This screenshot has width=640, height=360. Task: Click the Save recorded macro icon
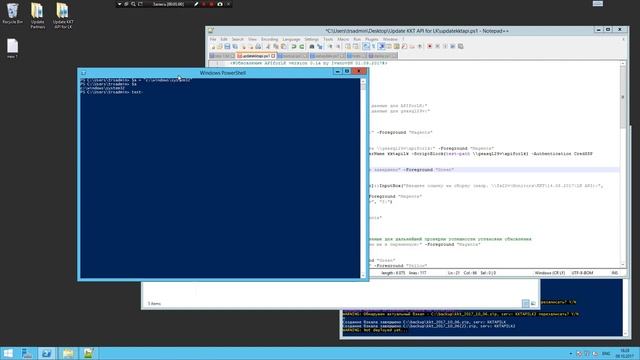coord(460,47)
